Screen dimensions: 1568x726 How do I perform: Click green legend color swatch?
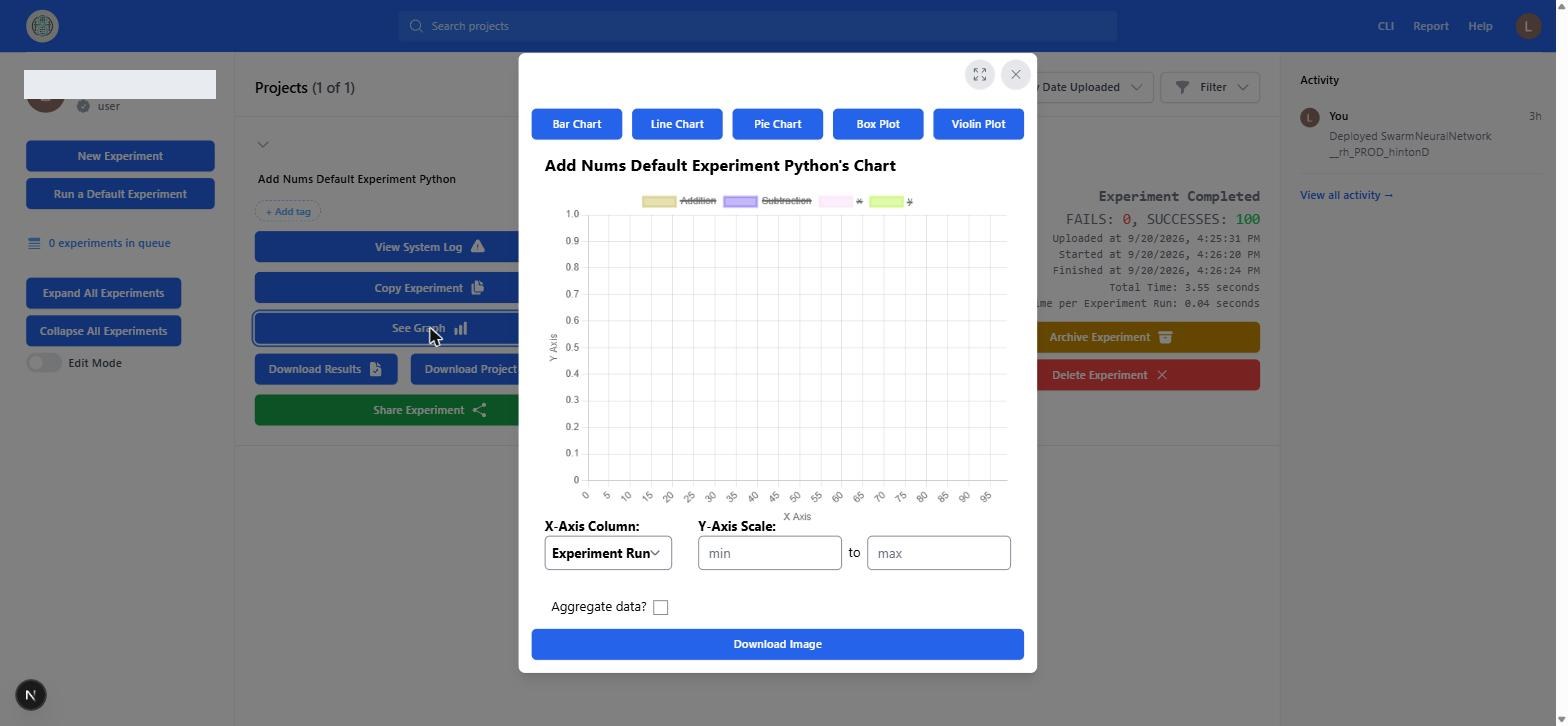tap(886, 201)
